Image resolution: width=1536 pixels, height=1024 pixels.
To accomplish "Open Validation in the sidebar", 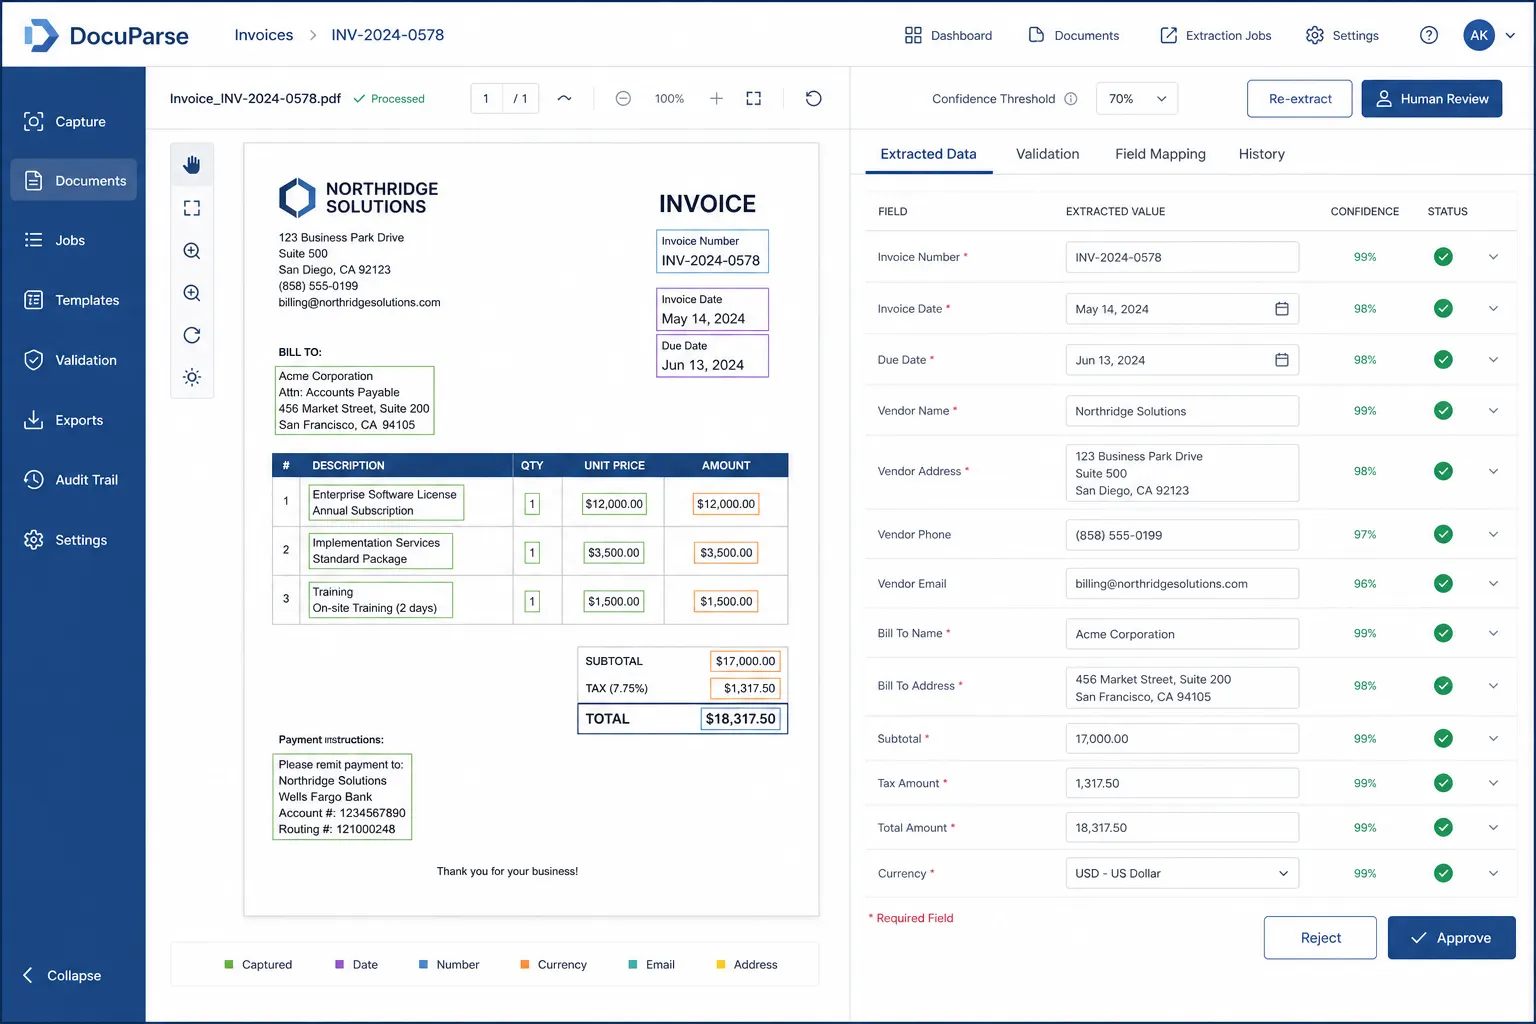I will coord(74,360).
